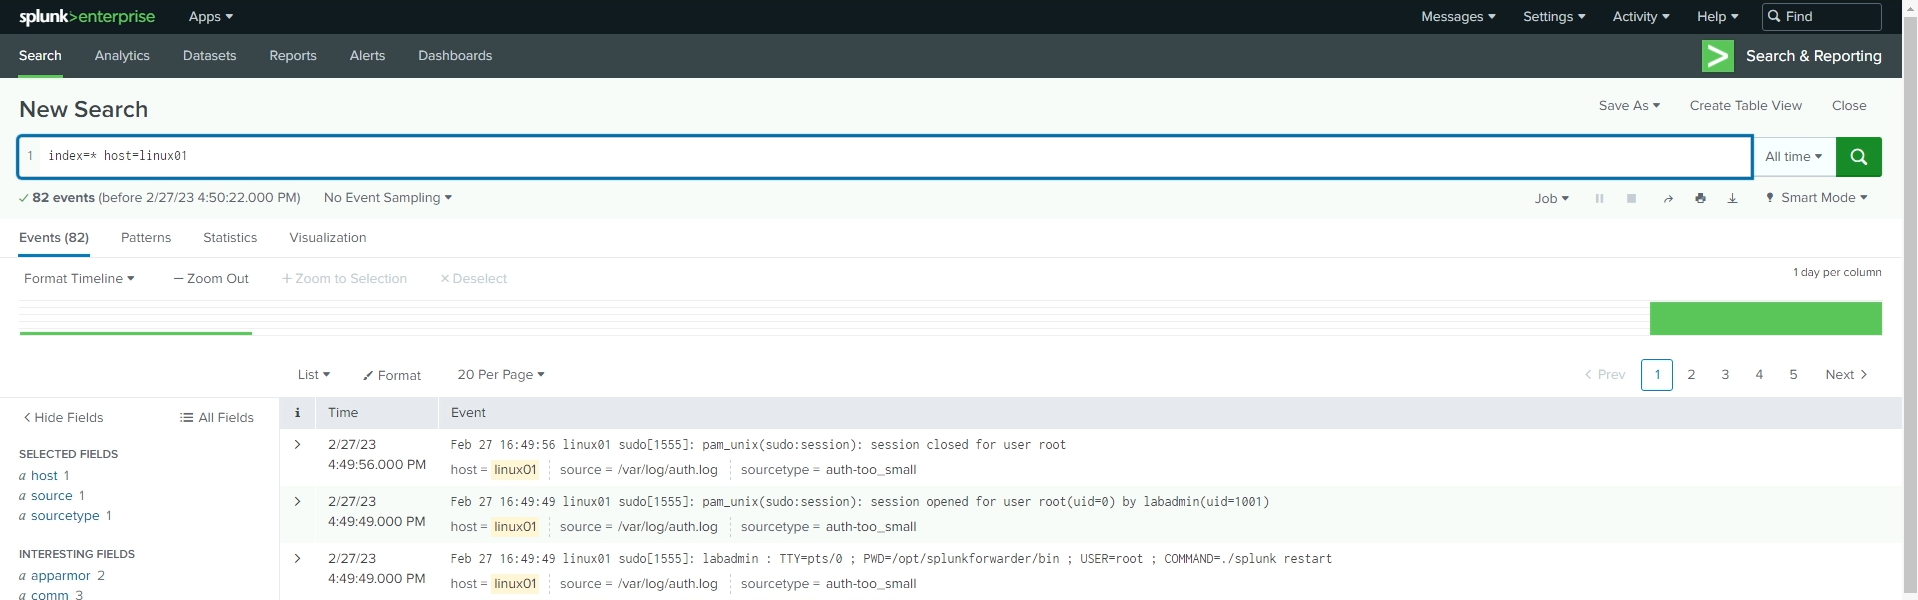Open the Messages menu
Image resolution: width=1918 pixels, height=600 pixels.
[x=1458, y=17]
